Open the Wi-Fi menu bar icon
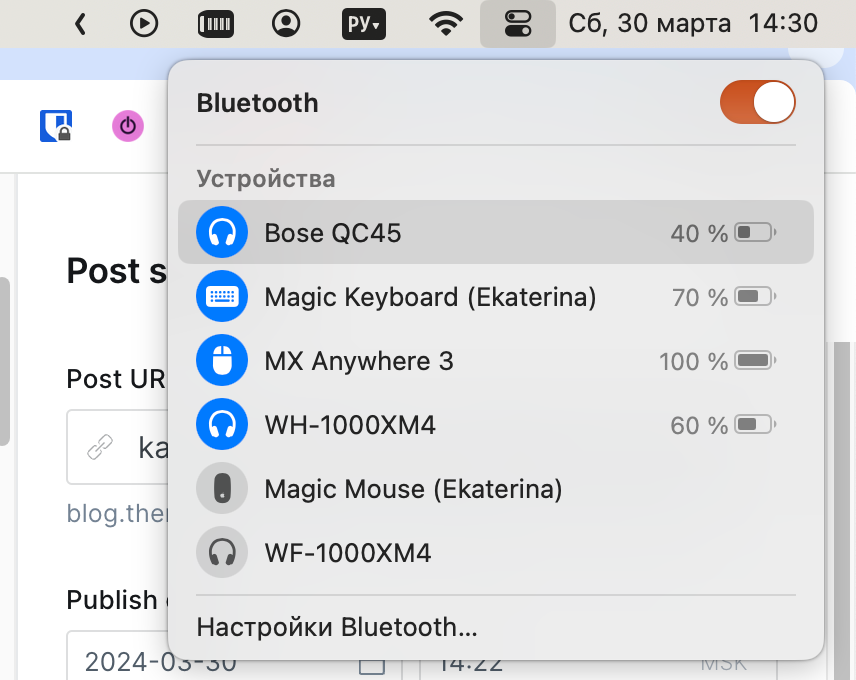 click(x=446, y=24)
